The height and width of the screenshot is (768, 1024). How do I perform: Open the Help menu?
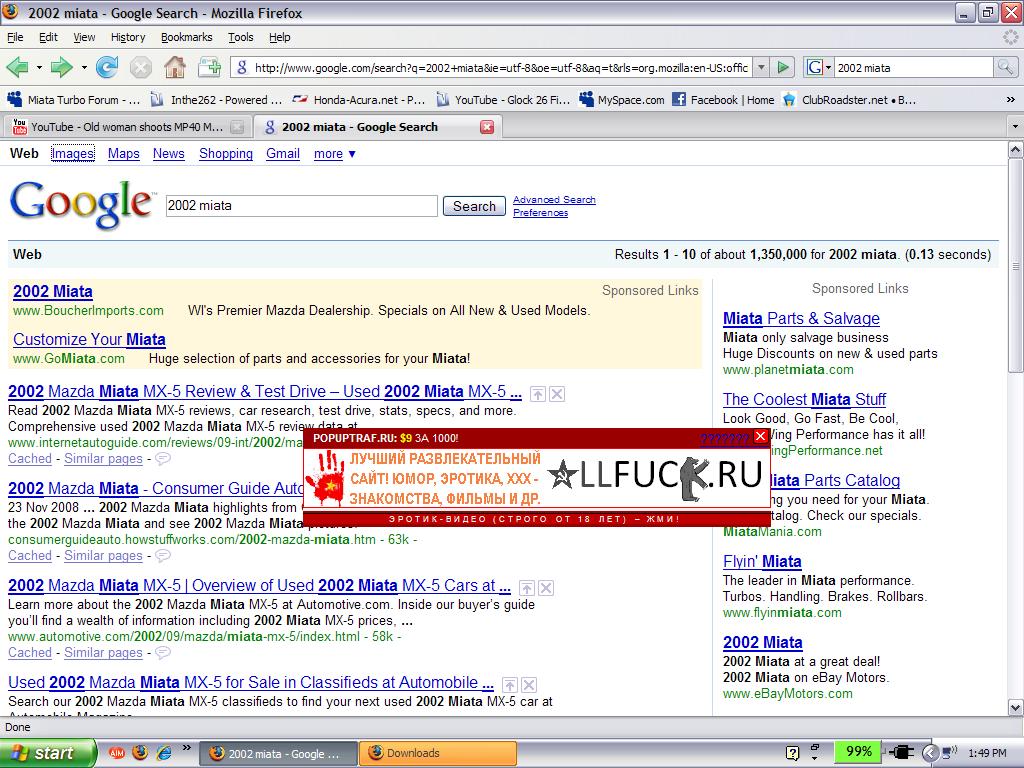pos(280,37)
